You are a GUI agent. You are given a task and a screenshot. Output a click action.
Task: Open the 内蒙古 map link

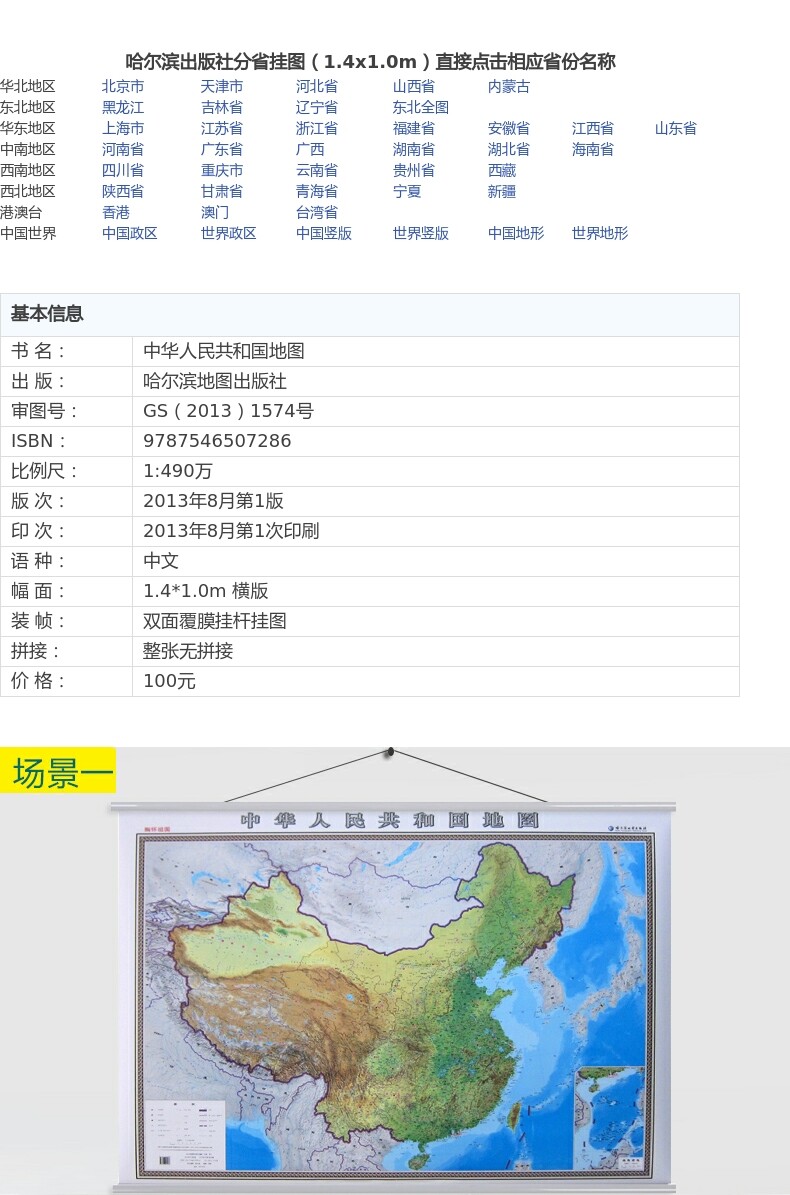[509, 86]
